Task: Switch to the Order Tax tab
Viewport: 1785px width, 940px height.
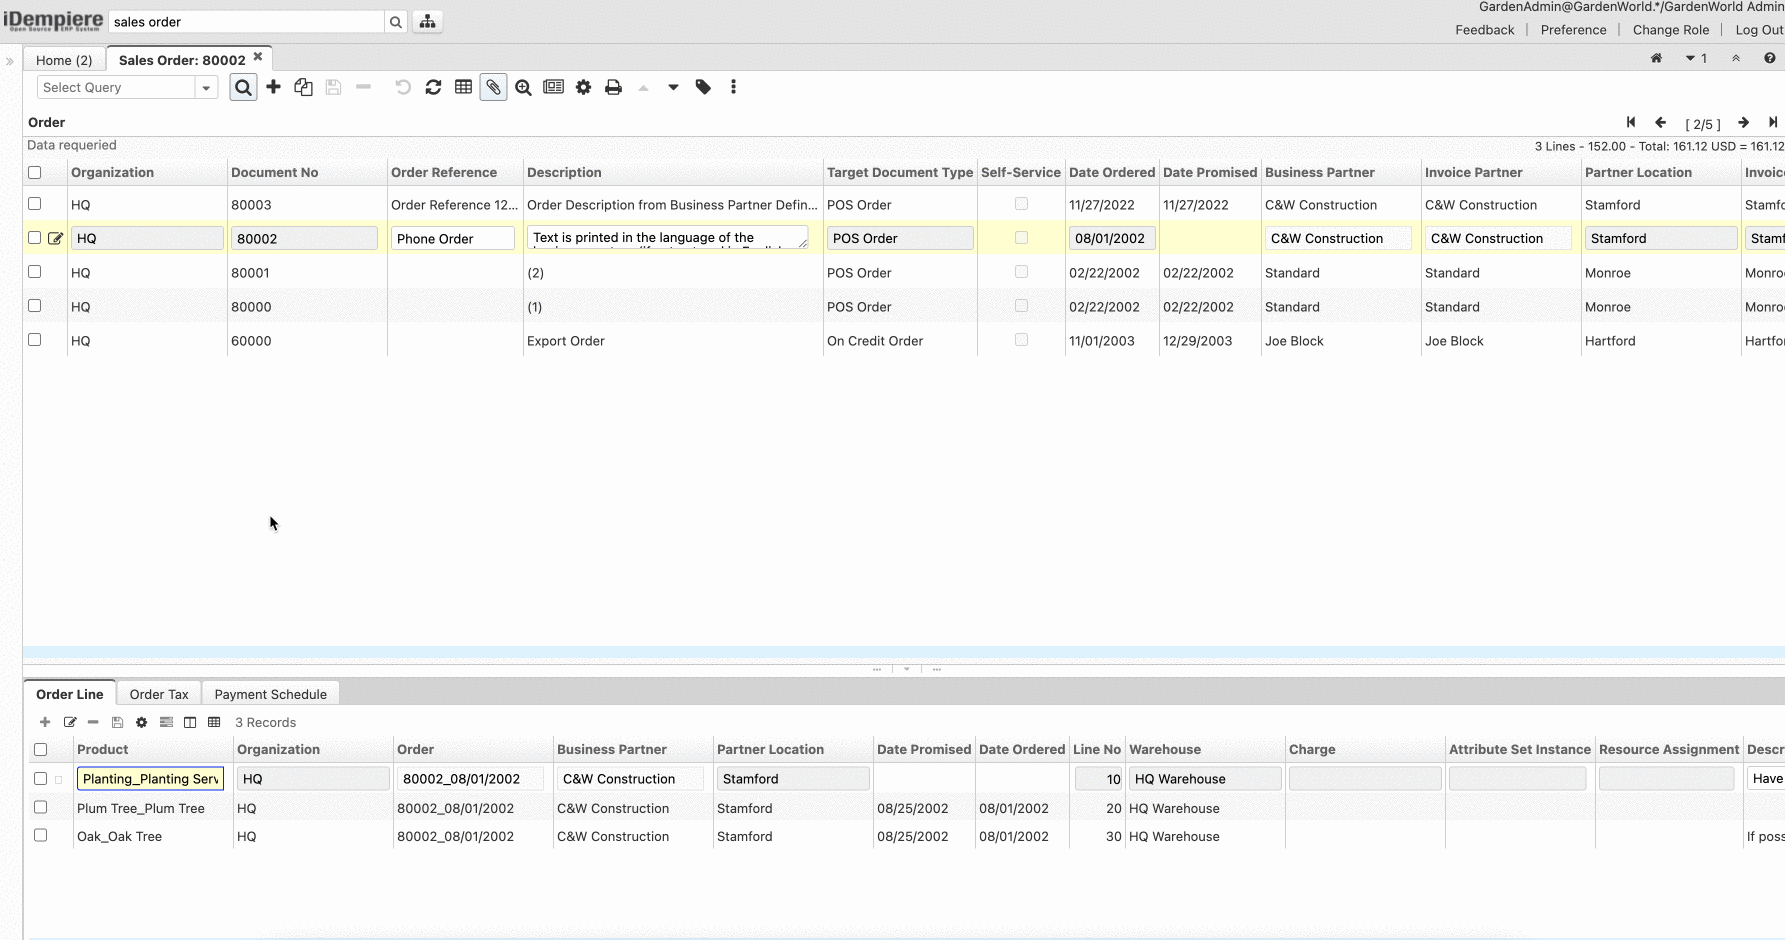Action: [159, 694]
